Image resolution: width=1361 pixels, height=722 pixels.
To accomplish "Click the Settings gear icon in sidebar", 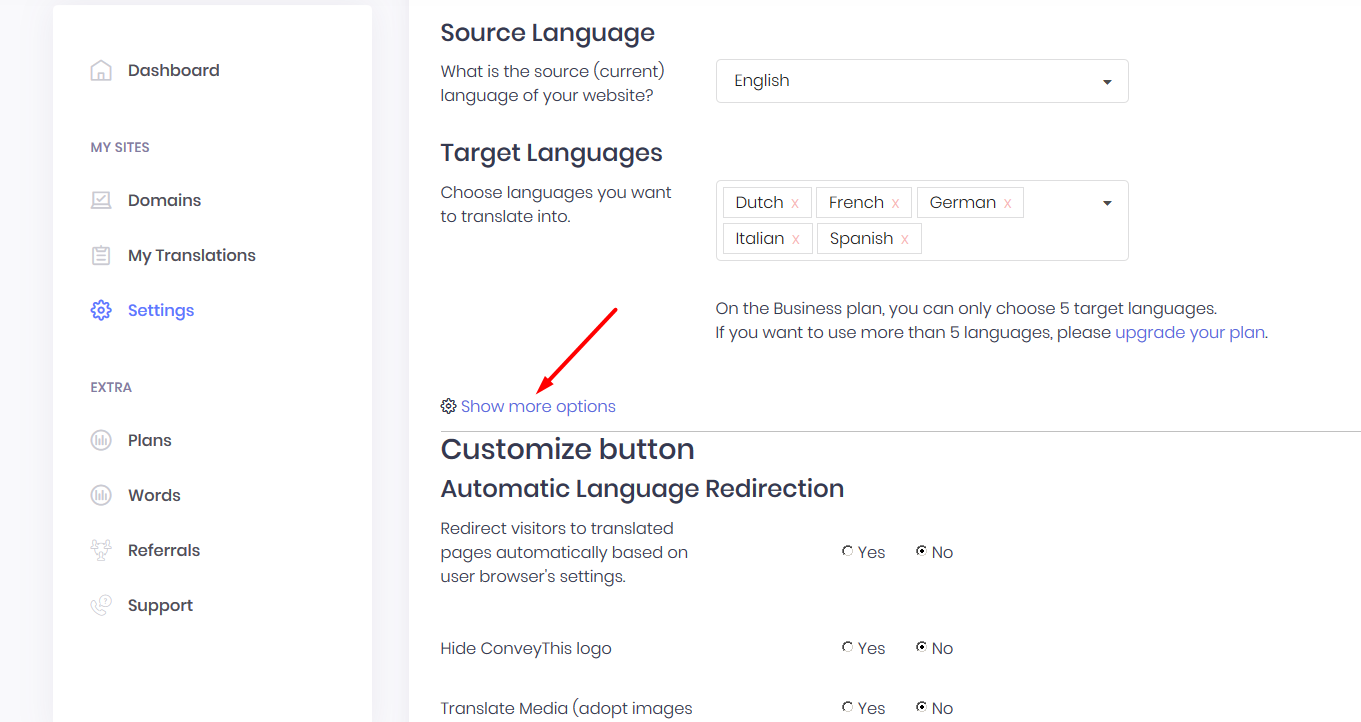I will tap(101, 310).
